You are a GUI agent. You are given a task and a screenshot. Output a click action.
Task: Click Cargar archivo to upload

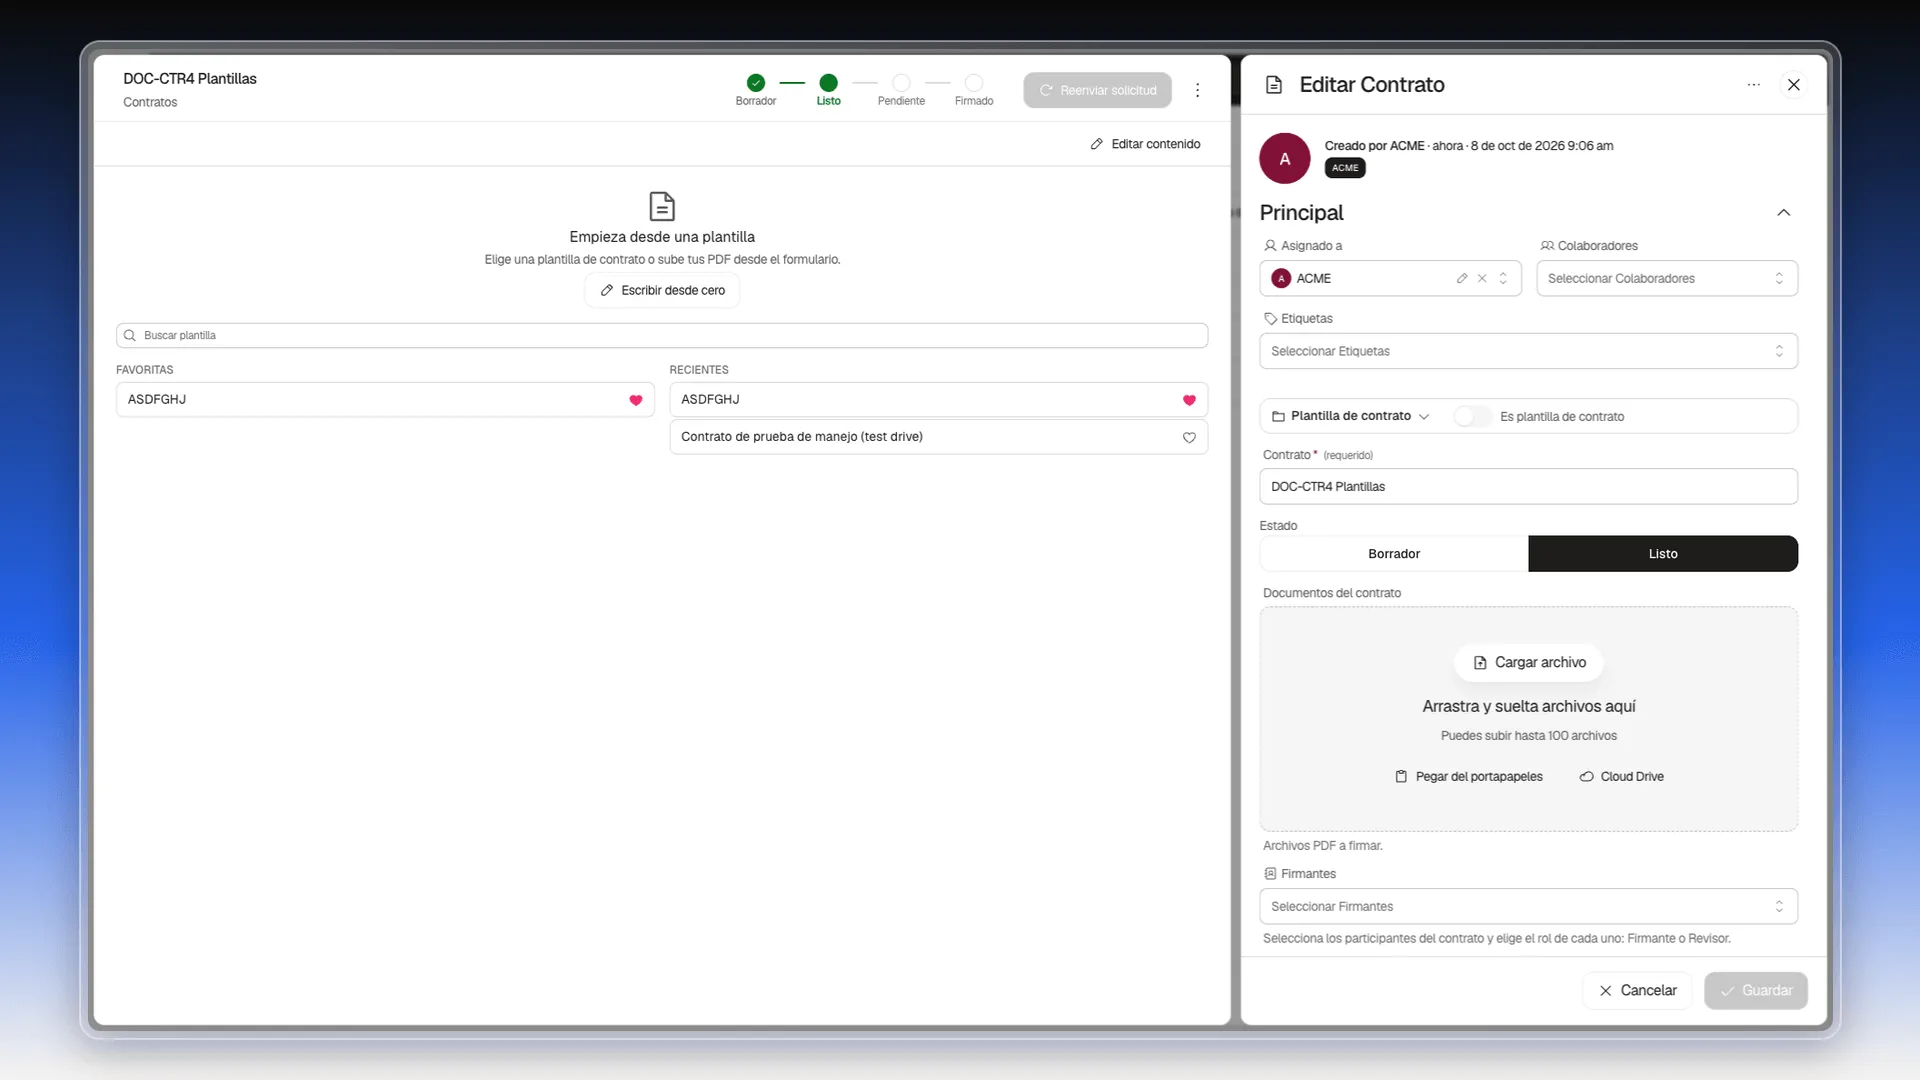coord(1529,662)
